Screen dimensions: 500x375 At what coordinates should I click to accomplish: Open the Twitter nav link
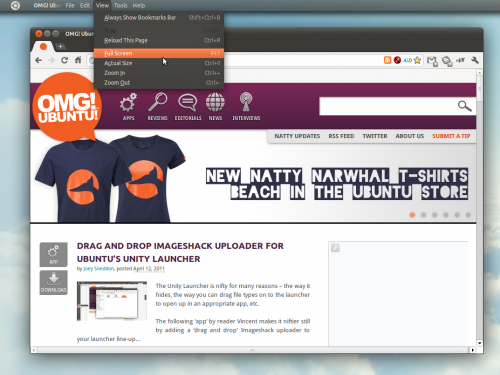click(375, 136)
